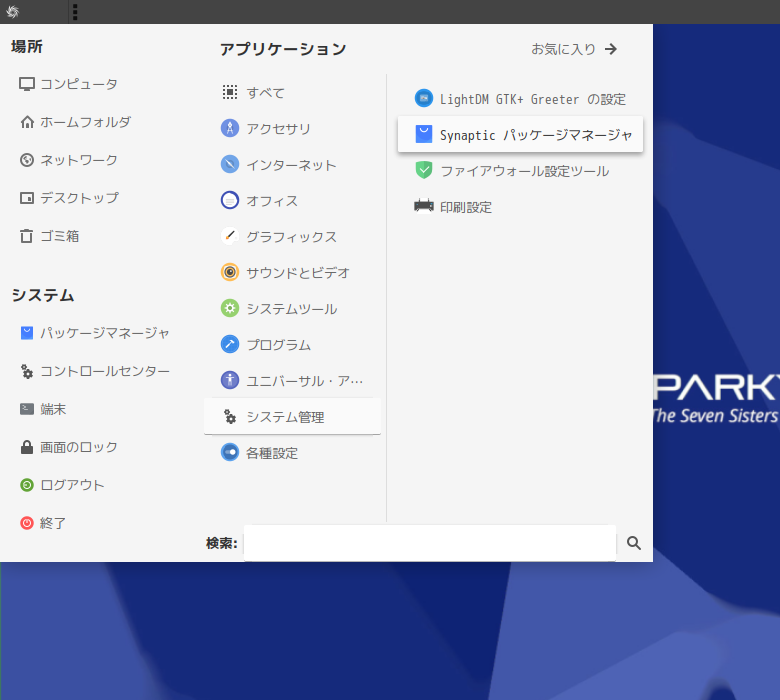Open the アクセサリ category label
The height and width of the screenshot is (700, 780).
coord(279,129)
